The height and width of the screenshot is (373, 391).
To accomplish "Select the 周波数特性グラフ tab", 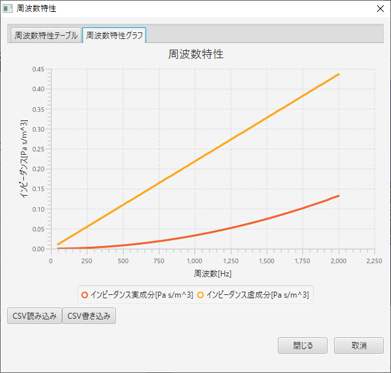I will tap(114, 35).
